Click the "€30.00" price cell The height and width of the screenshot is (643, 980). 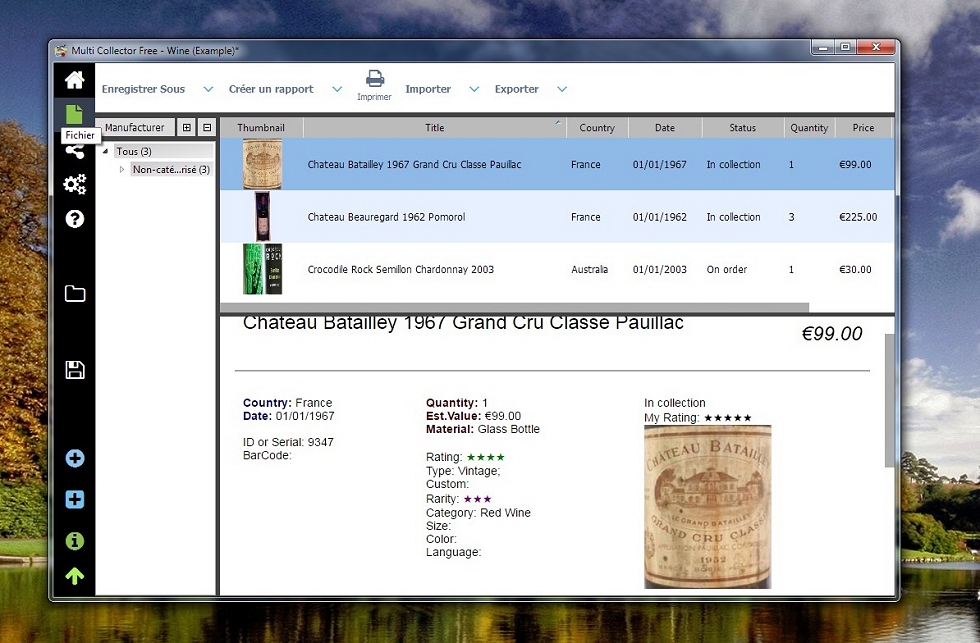[855, 269]
